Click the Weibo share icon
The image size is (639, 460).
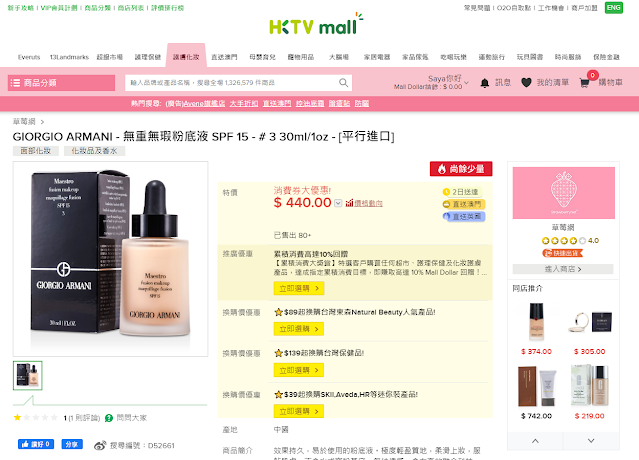[100, 445]
